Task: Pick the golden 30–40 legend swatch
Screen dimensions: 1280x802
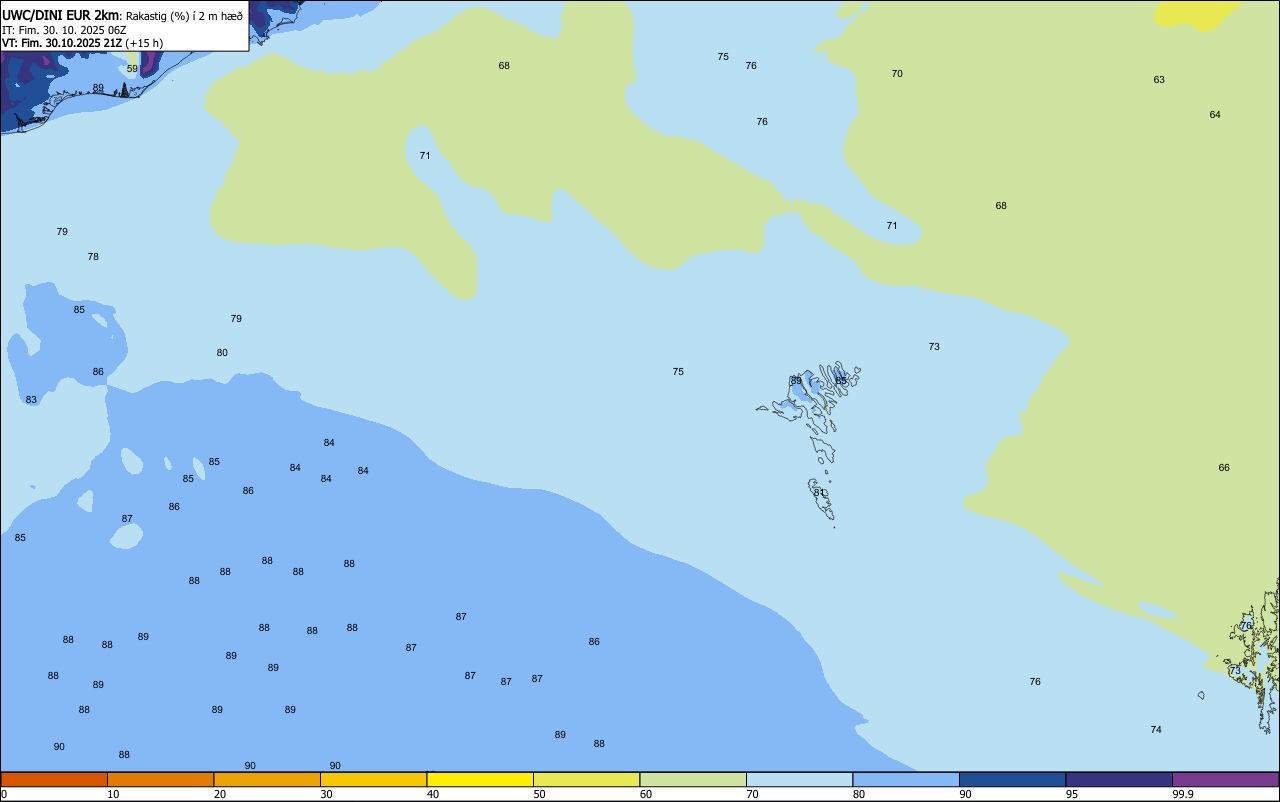Action: [x=373, y=779]
